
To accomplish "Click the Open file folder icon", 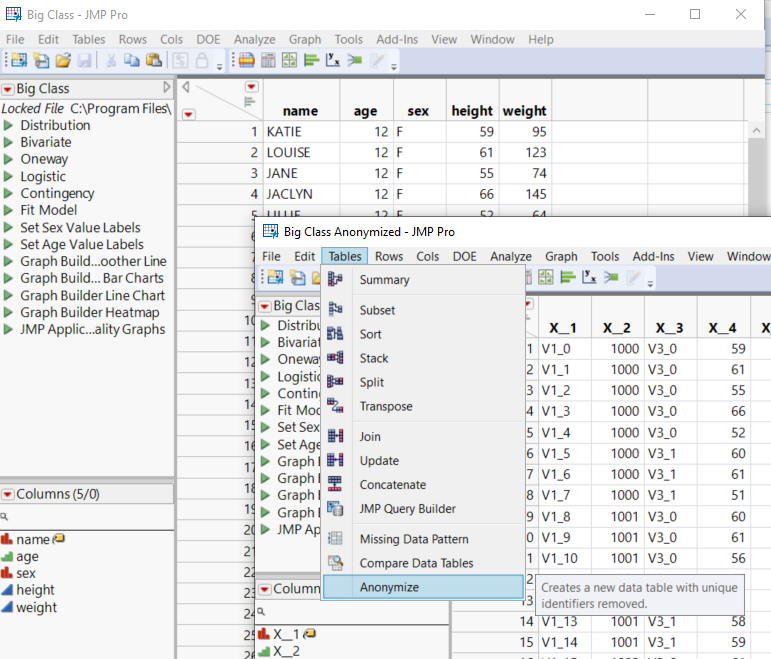I will point(62,61).
